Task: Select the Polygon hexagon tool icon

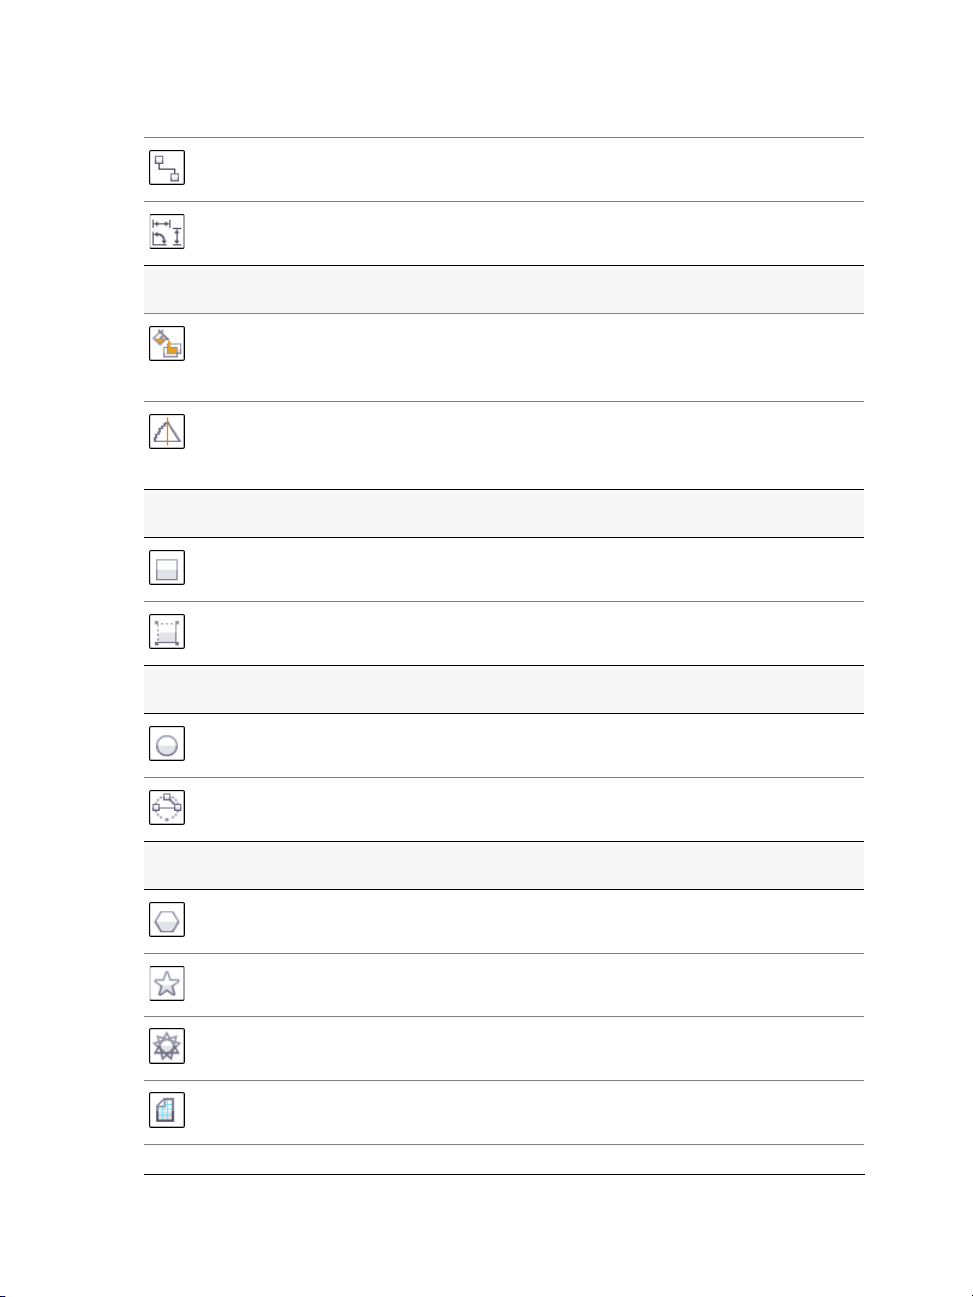Action: (167, 920)
